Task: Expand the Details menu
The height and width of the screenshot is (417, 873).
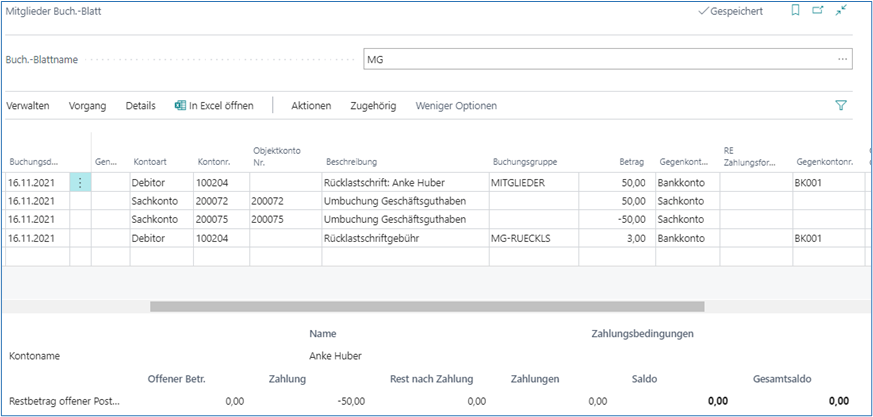Action: [140, 105]
